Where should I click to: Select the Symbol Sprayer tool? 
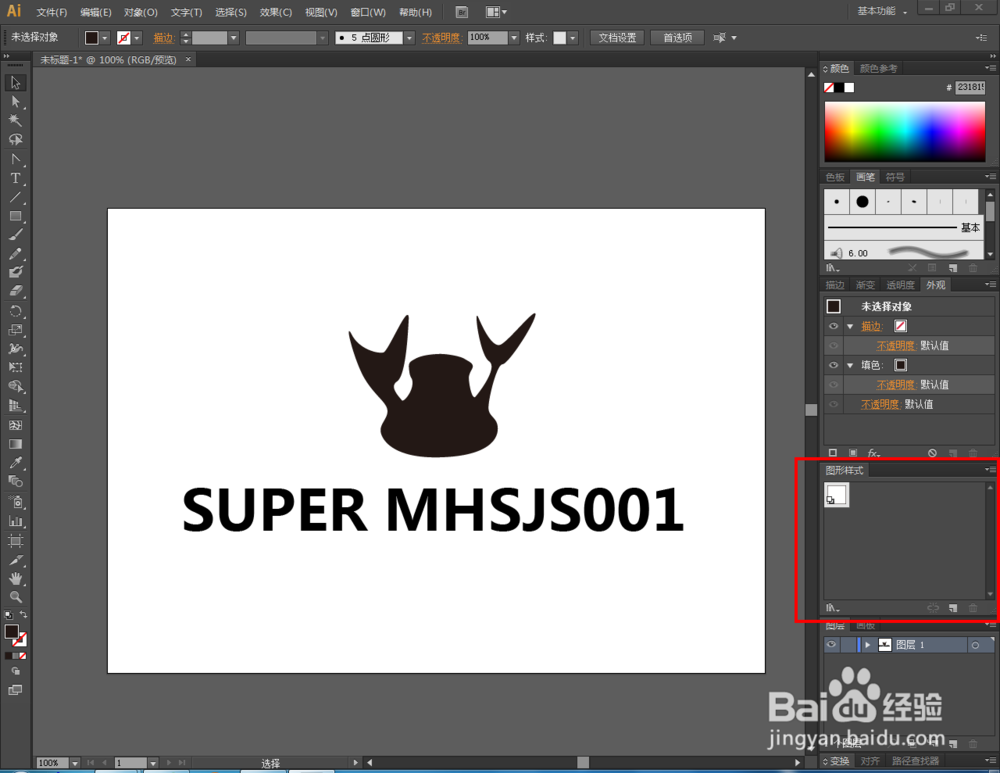(x=15, y=502)
